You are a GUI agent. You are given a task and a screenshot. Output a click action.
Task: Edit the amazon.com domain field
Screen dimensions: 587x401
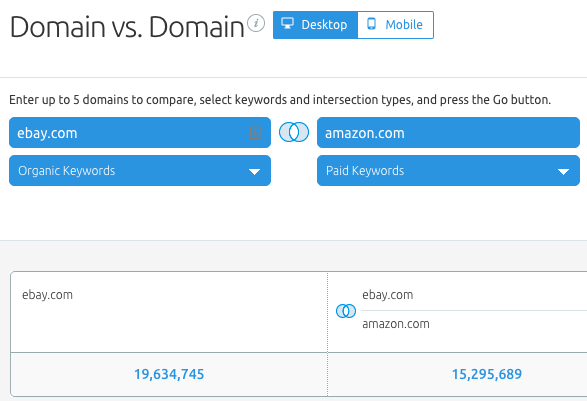[448, 133]
